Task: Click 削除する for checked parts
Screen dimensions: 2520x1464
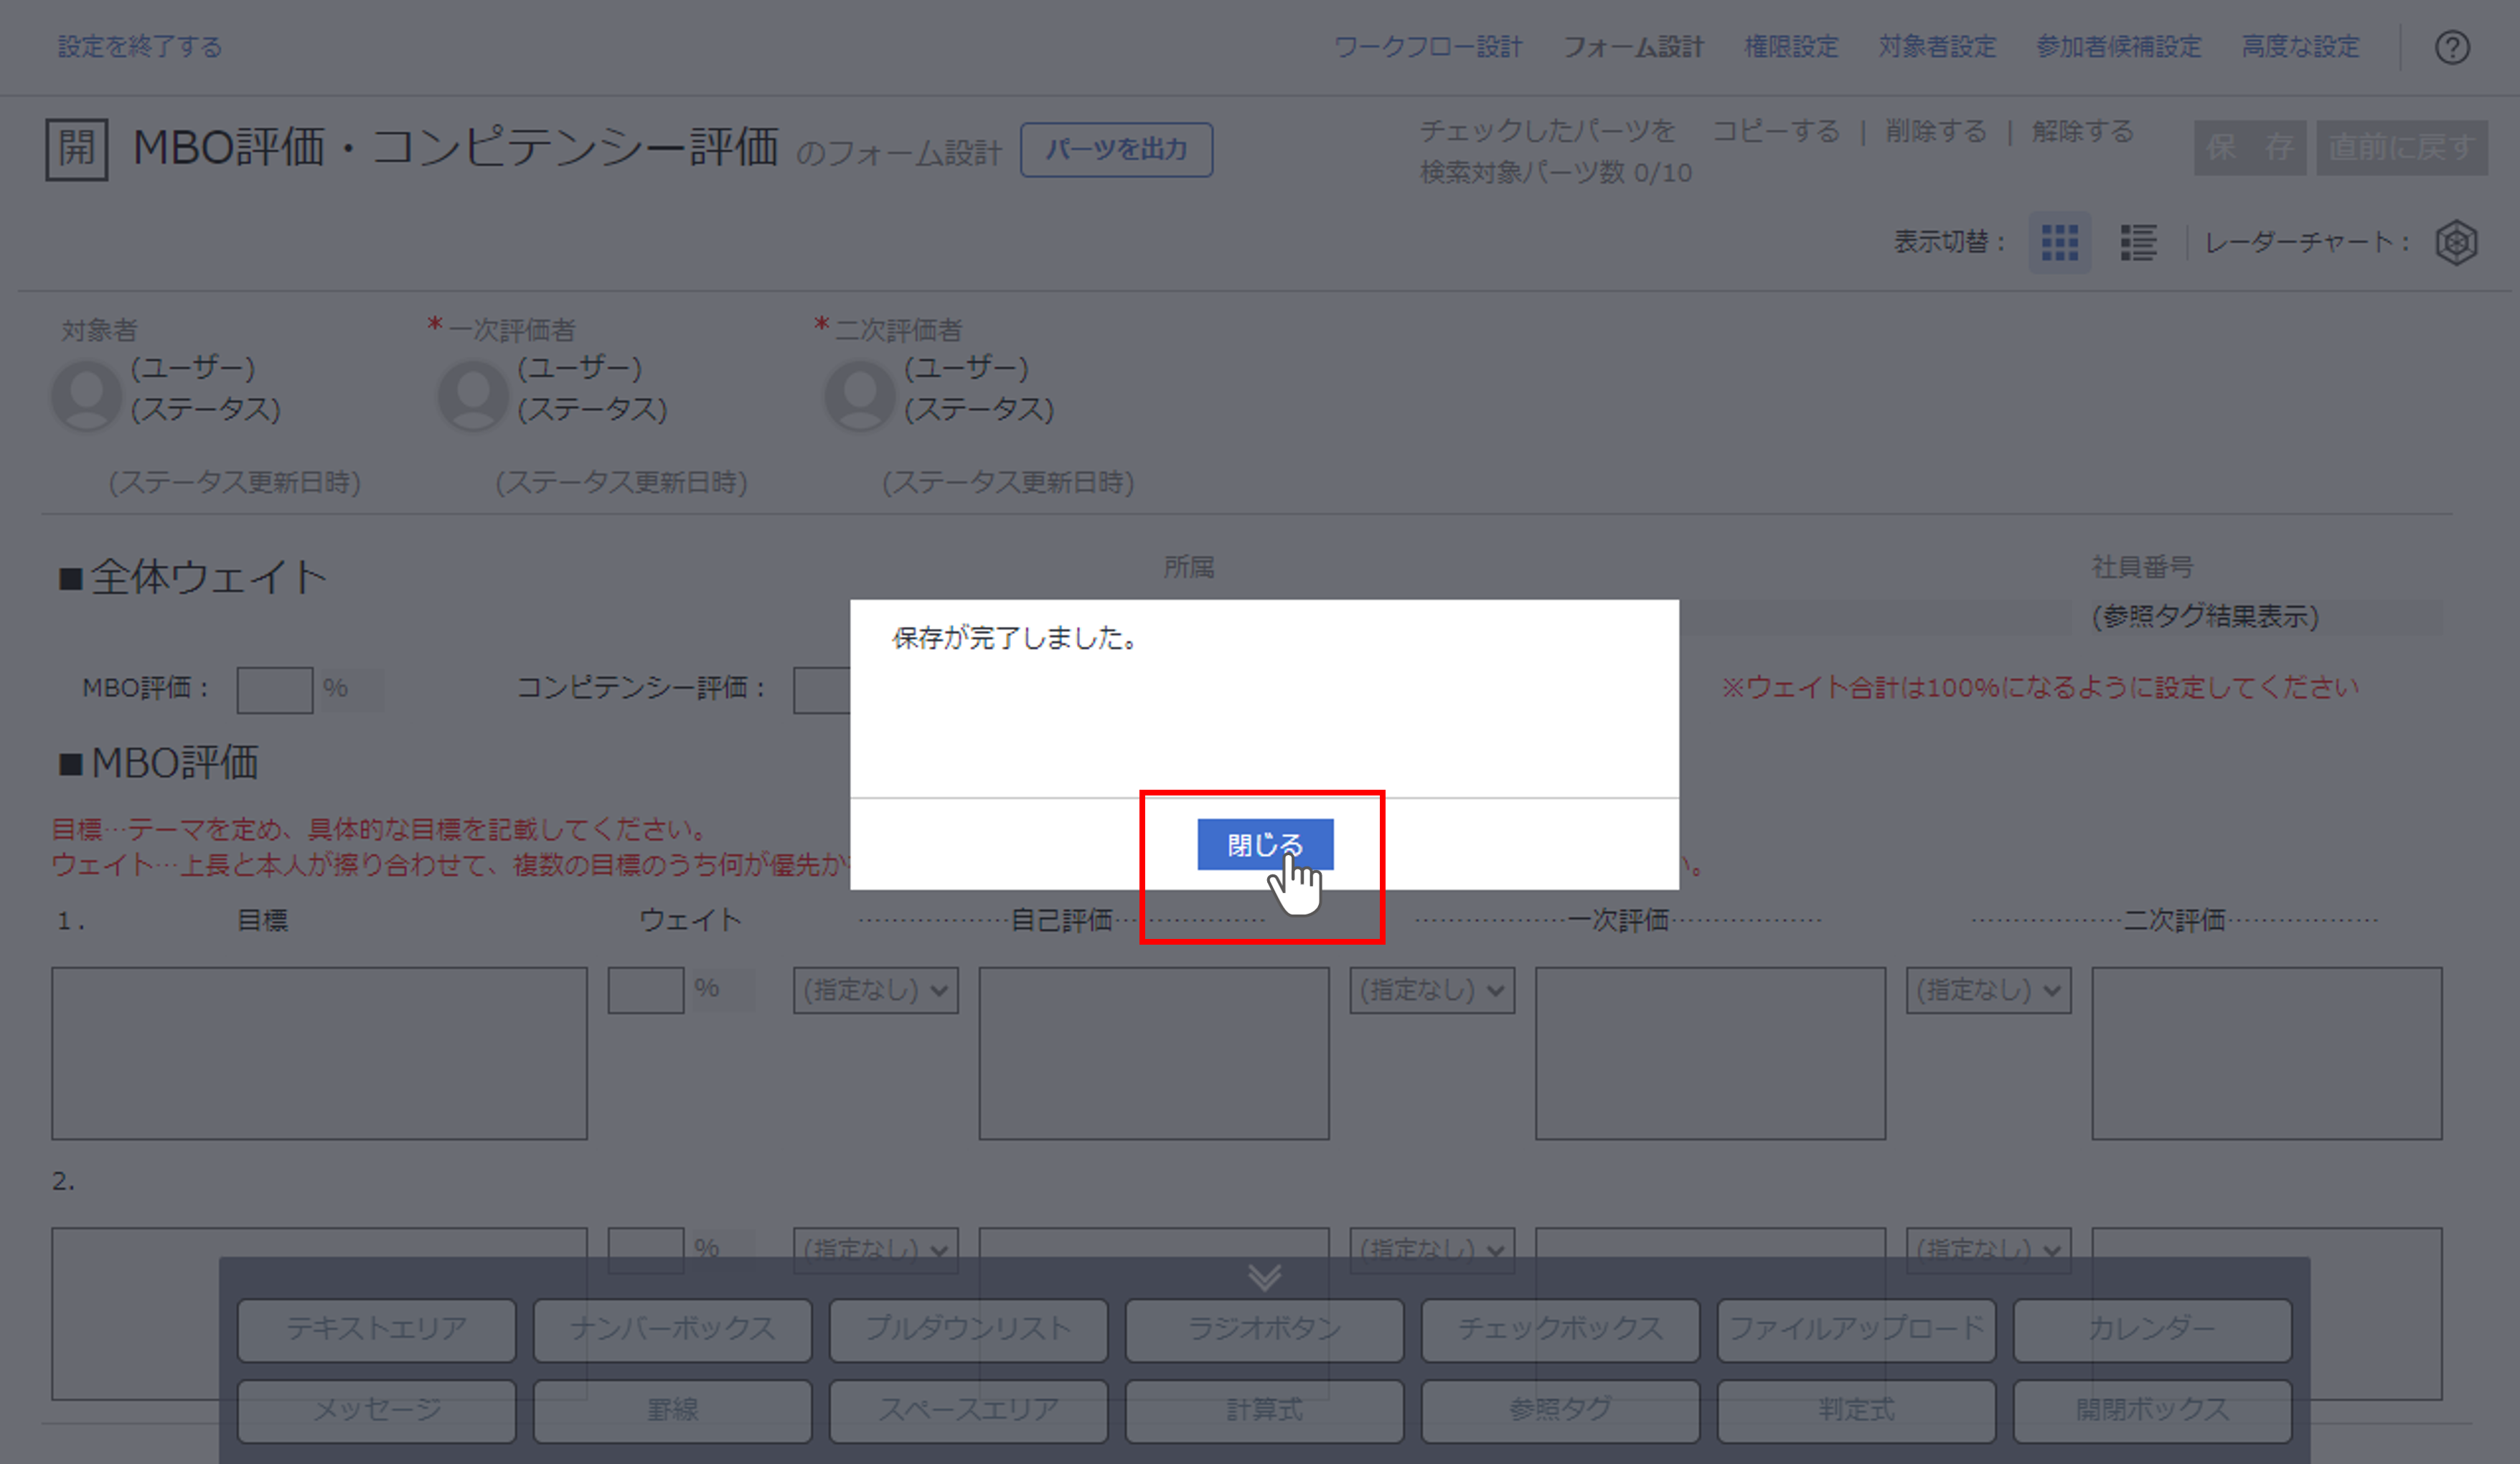Action: click(1936, 131)
